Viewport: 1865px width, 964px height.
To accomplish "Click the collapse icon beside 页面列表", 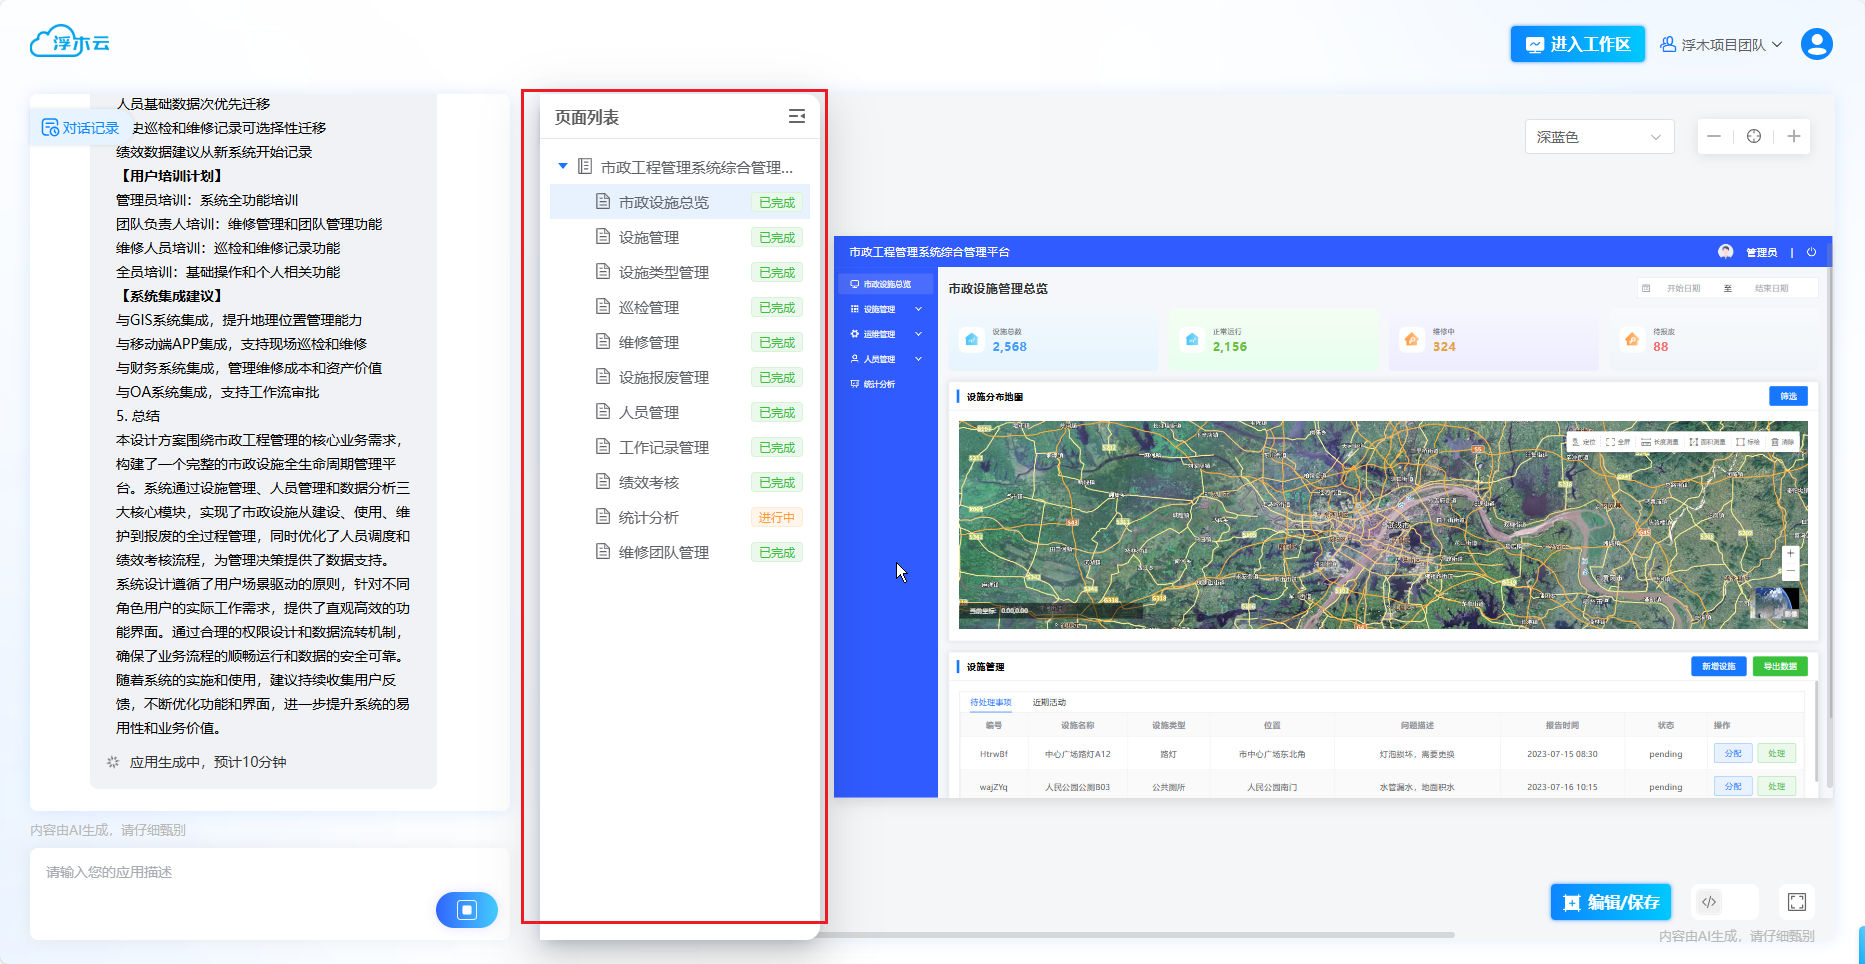I will click(x=796, y=117).
